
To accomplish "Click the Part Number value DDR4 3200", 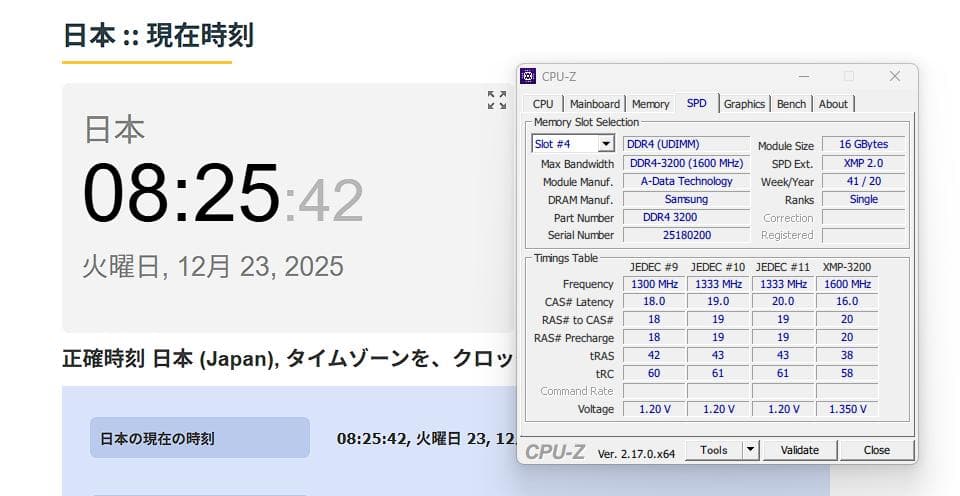I will coord(686,217).
